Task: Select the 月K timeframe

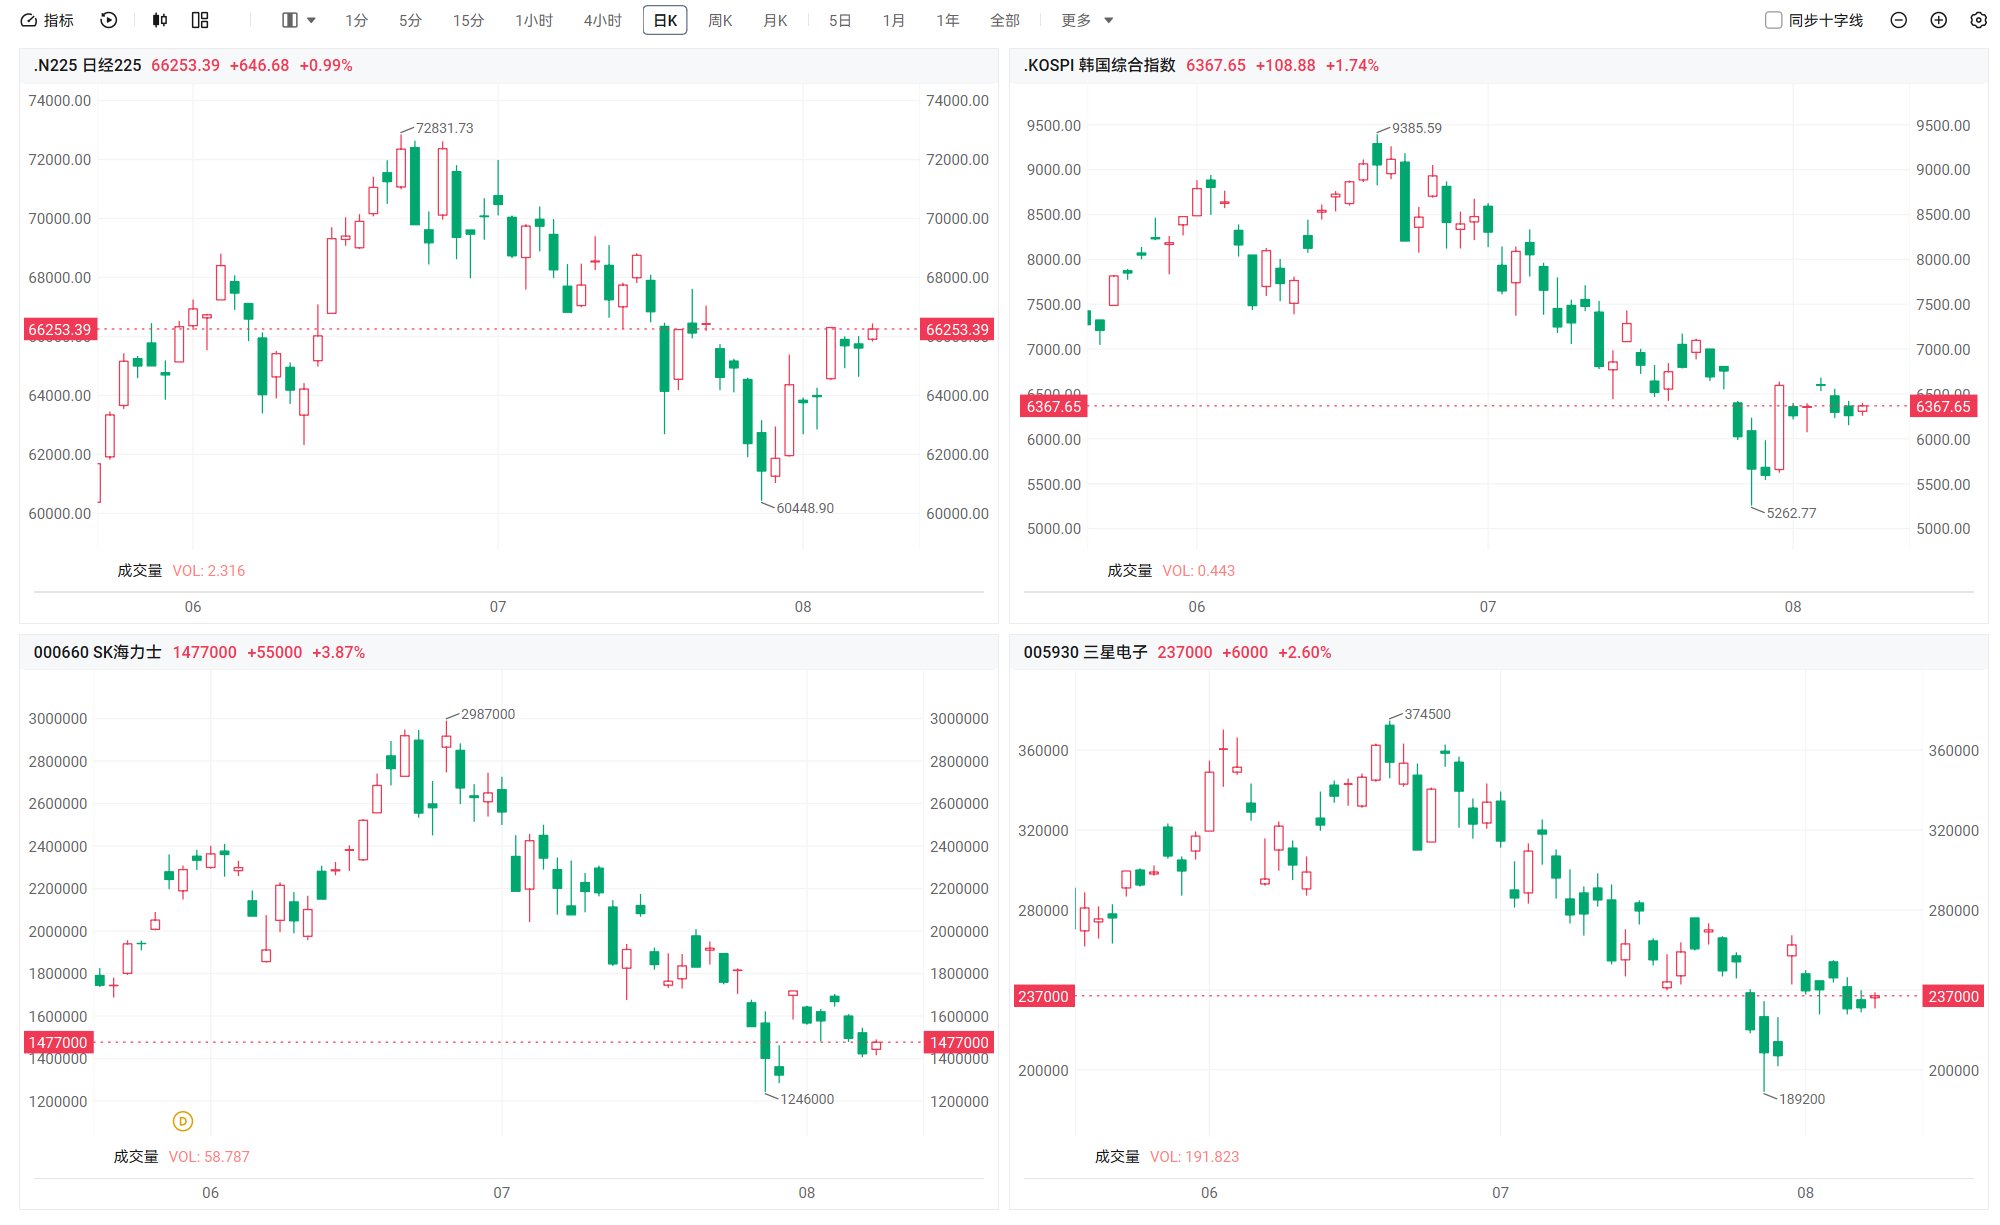Action: pyautogui.click(x=775, y=20)
